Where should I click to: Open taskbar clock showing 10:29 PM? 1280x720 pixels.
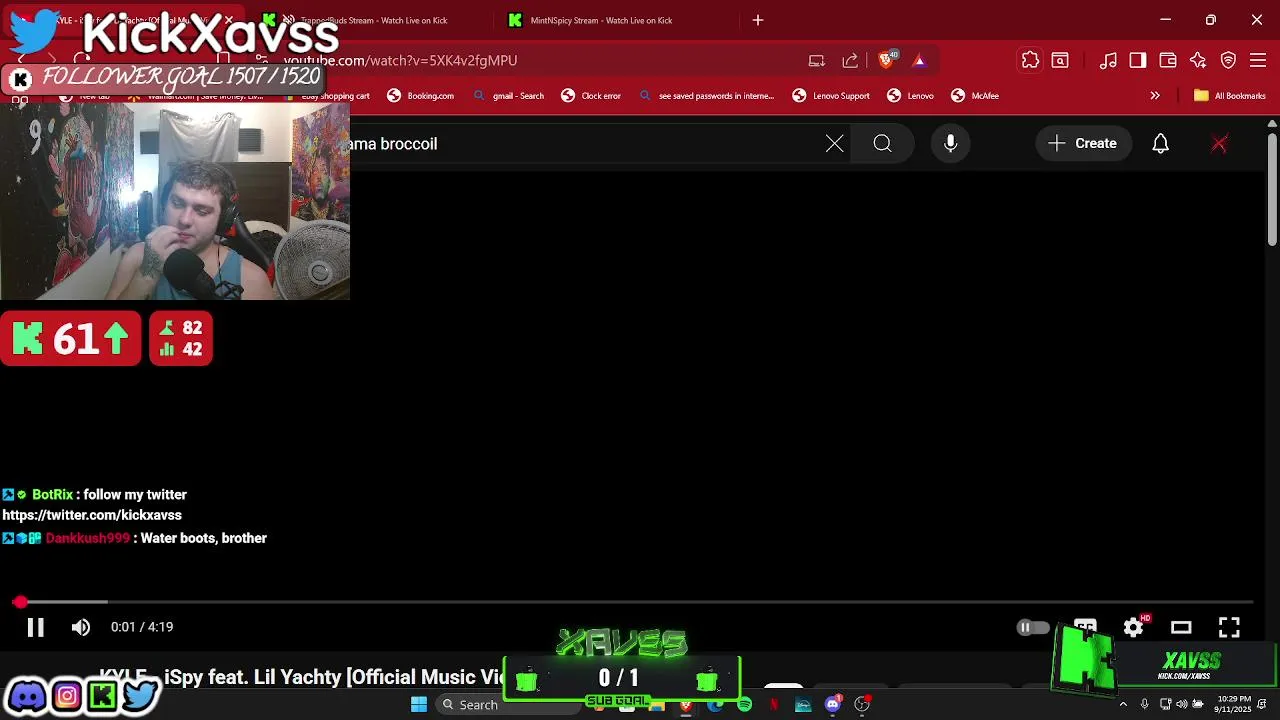click(x=1233, y=704)
